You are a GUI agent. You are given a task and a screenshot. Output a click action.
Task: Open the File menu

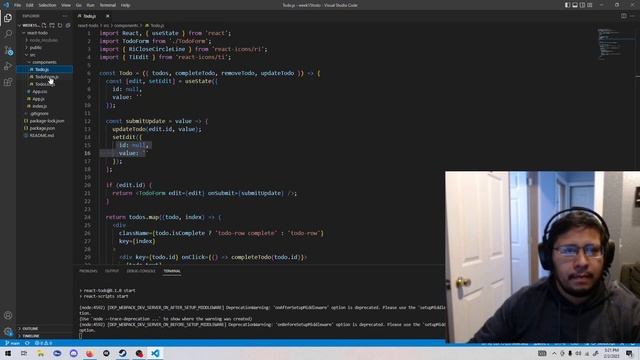tap(17, 5)
